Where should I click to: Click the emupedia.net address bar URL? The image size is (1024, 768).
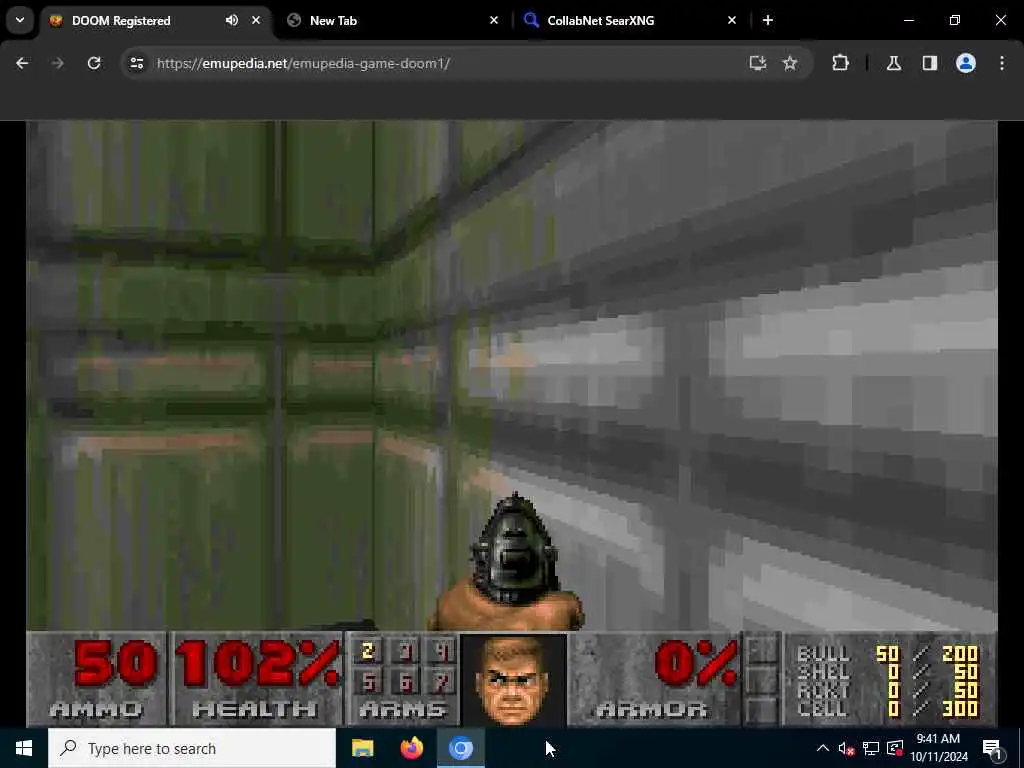[303, 63]
